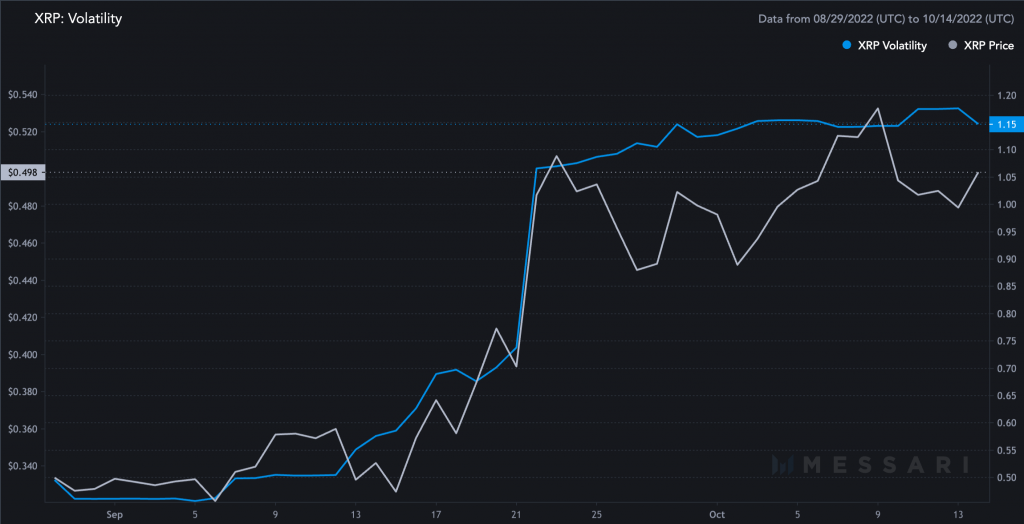Click the blue XRP Volatility legend dot
Screen dimensions: 1024x524
(x=847, y=46)
